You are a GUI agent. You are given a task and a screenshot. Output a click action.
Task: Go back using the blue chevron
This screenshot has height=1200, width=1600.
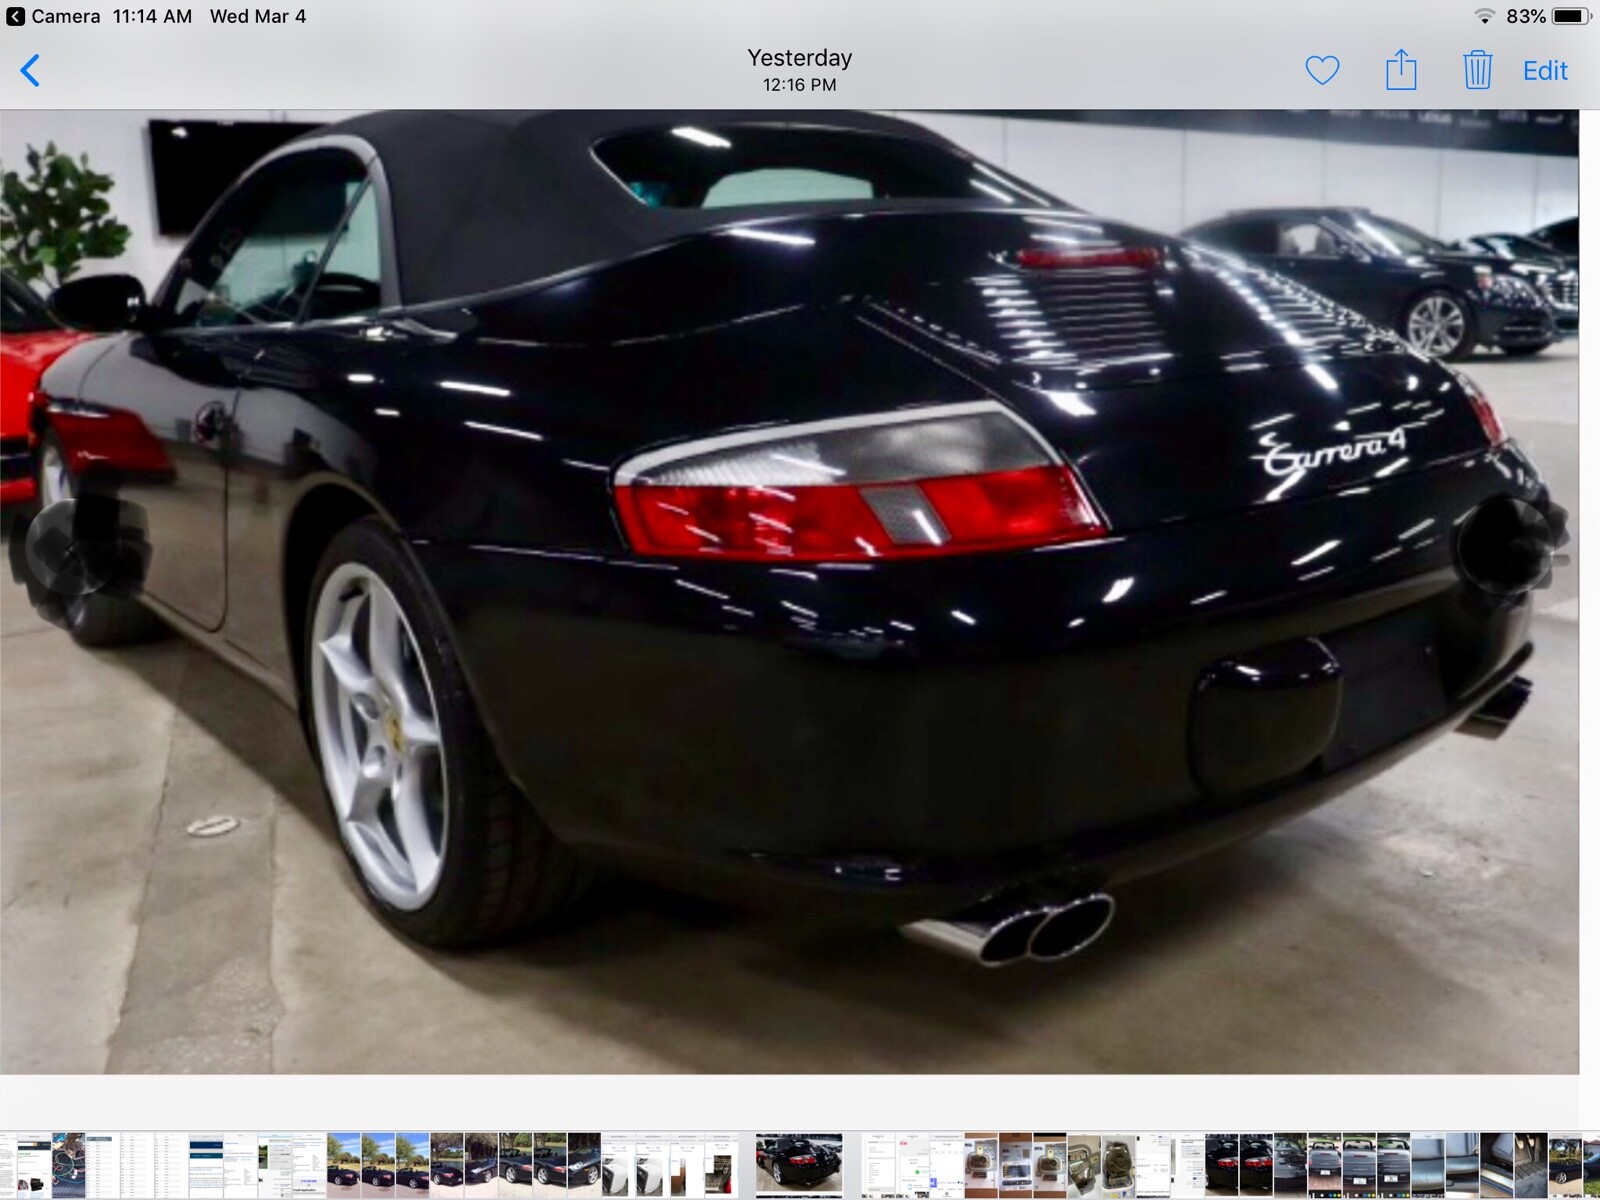pyautogui.click(x=30, y=71)
